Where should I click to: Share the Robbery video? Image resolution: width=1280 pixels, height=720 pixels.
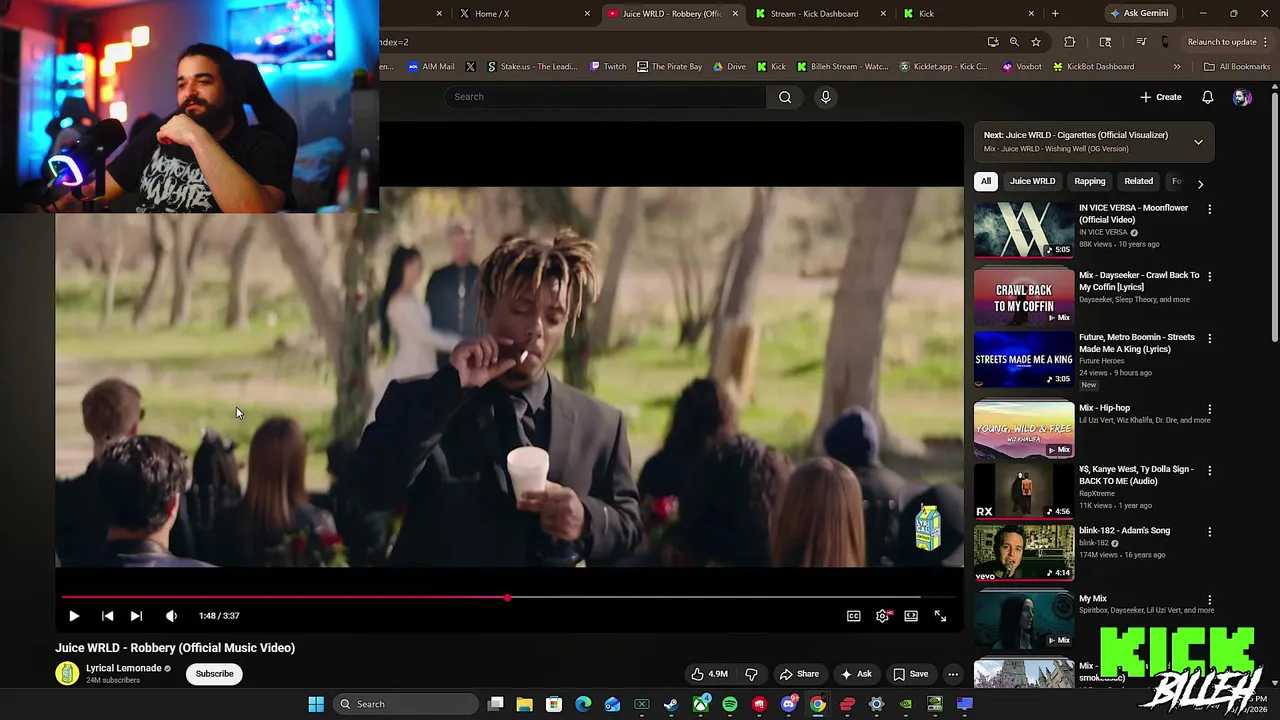[x=799, y=674]
